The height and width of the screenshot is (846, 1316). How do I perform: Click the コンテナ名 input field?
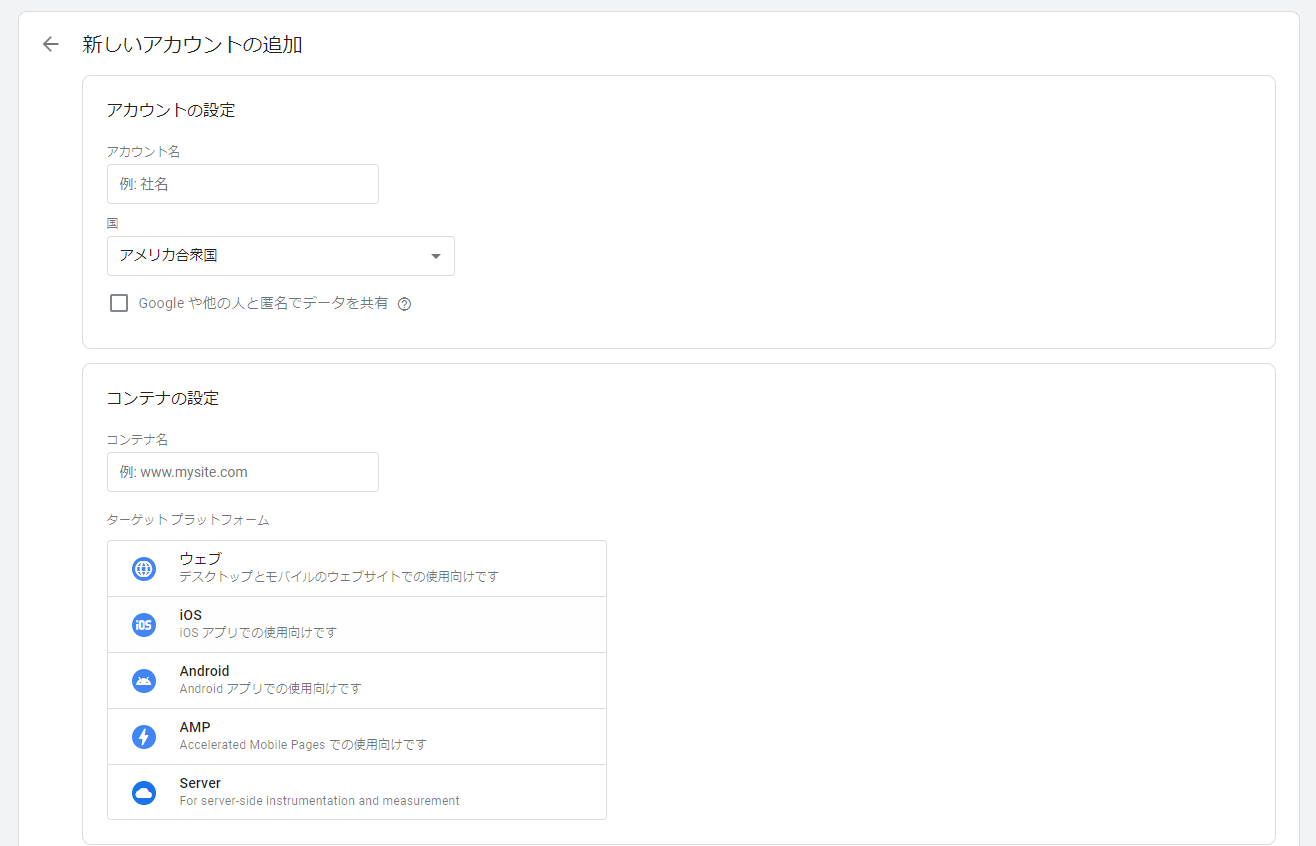point(243,472)
